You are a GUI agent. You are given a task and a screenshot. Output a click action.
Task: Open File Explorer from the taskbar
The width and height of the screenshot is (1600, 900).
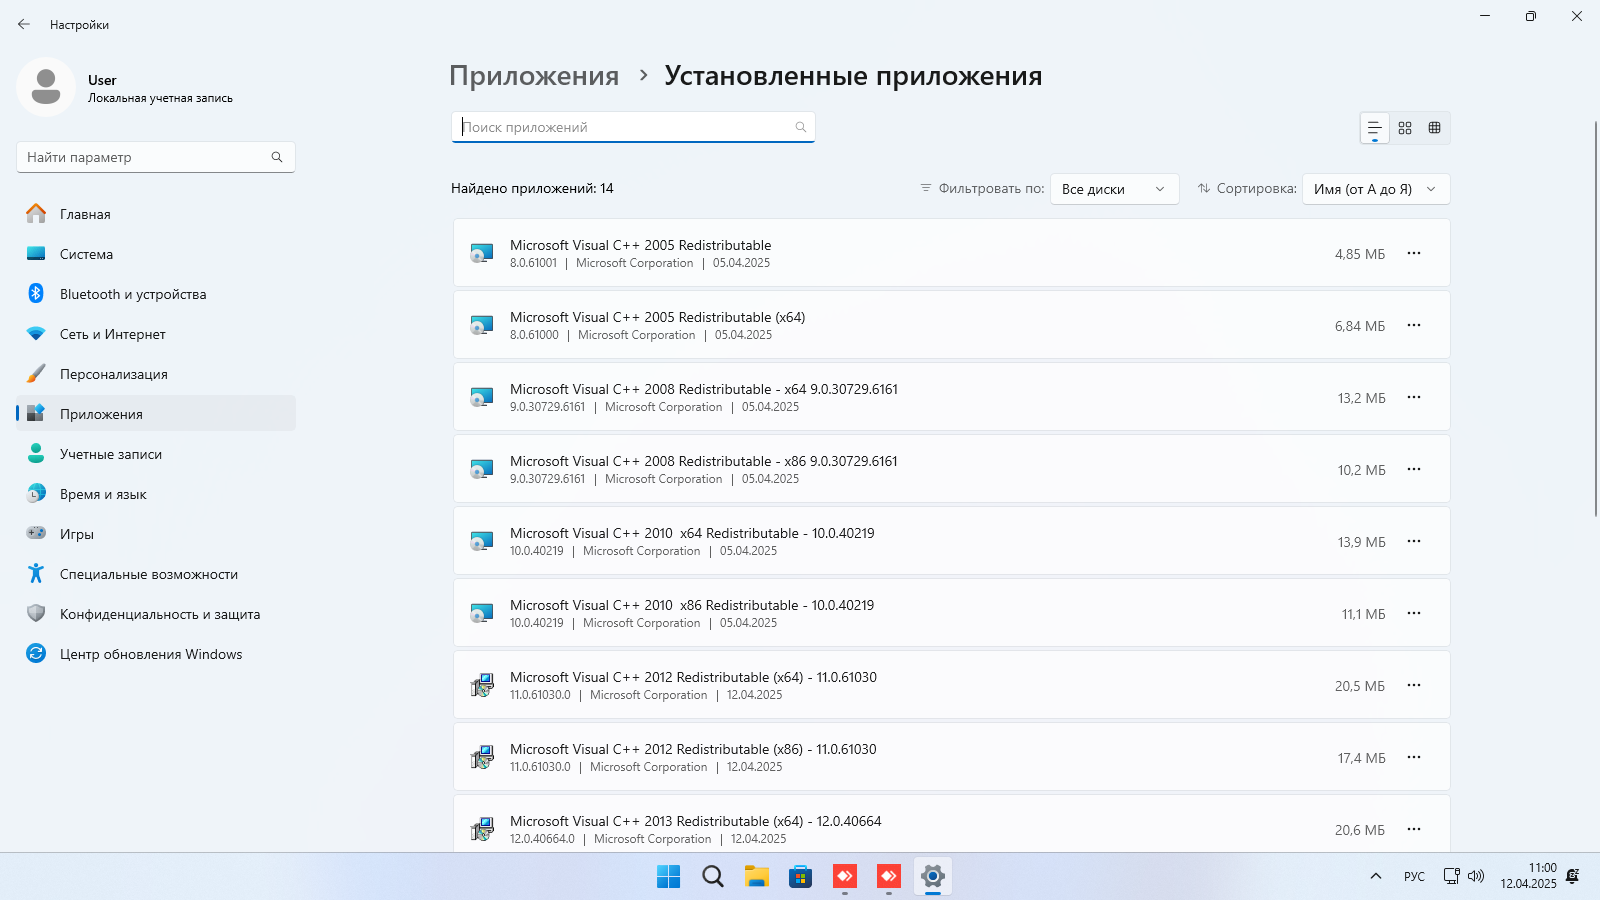pos(756,877)
